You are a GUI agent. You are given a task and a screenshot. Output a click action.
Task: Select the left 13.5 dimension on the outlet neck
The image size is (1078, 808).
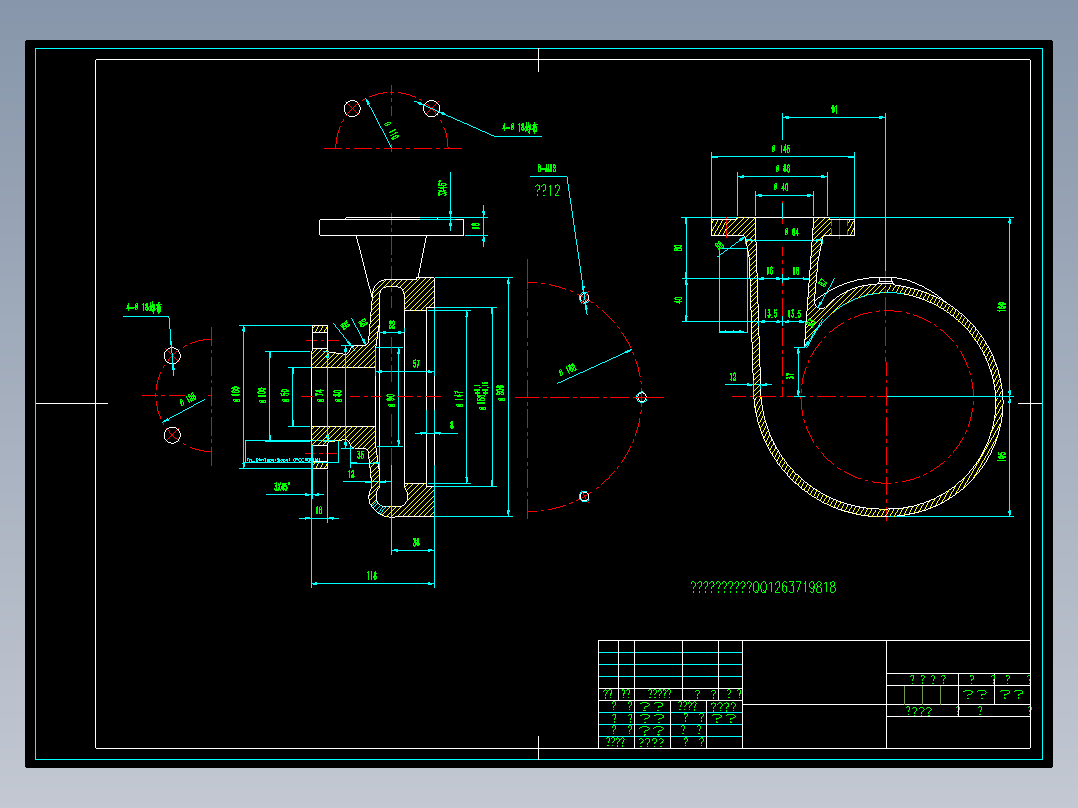[771, 314]
